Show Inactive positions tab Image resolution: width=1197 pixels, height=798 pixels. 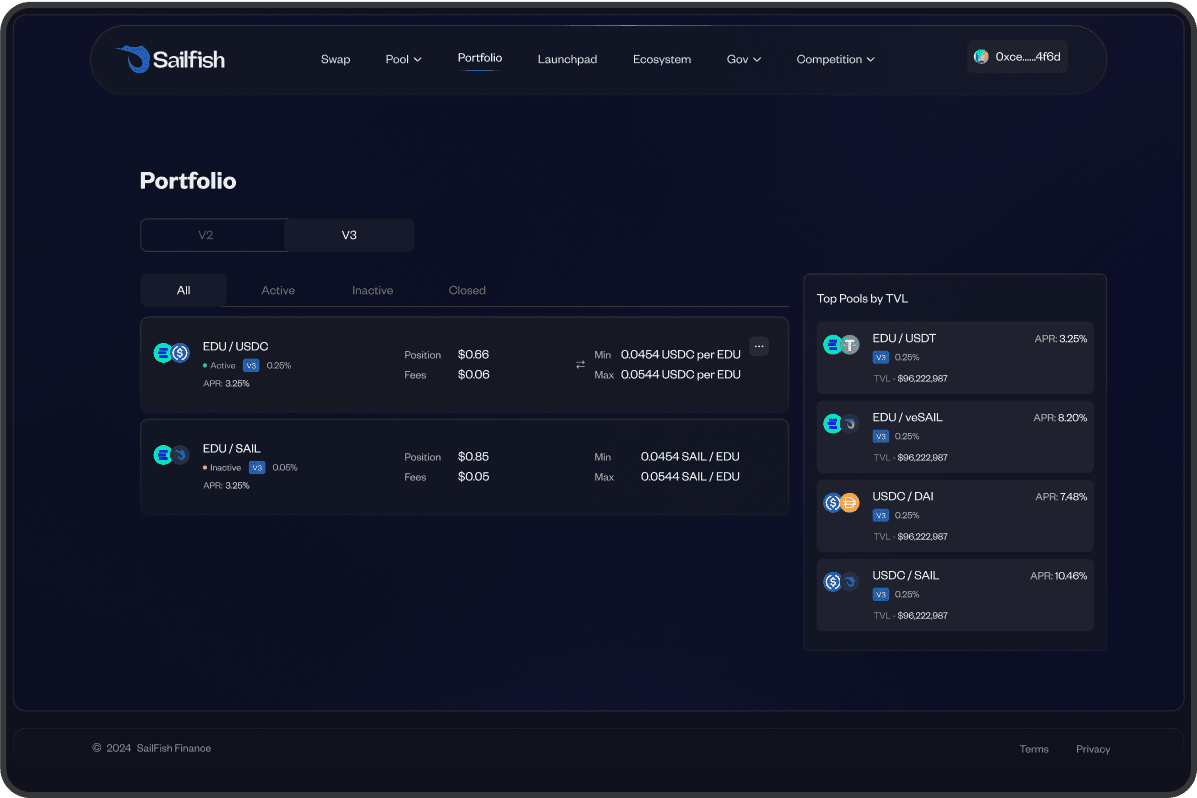[x=372, y=290]
